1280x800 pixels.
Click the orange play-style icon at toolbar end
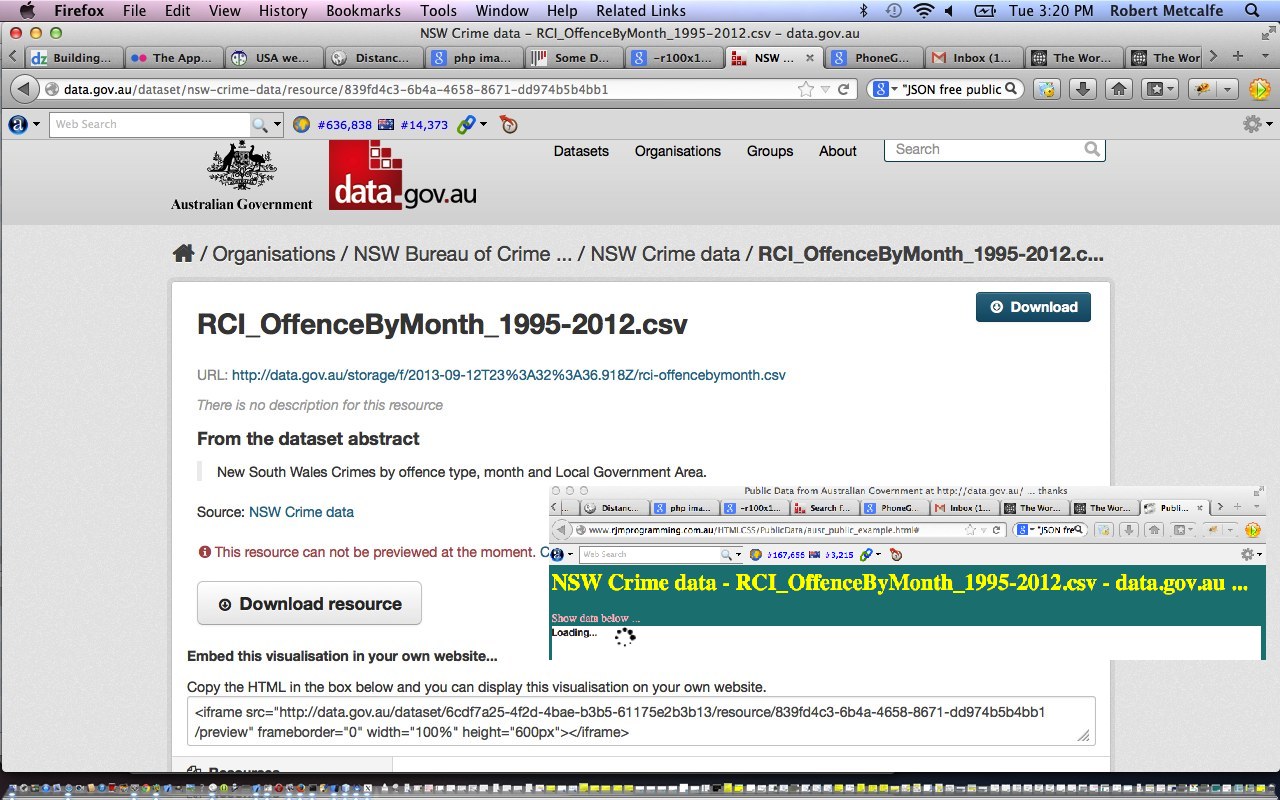(1259, 89)
